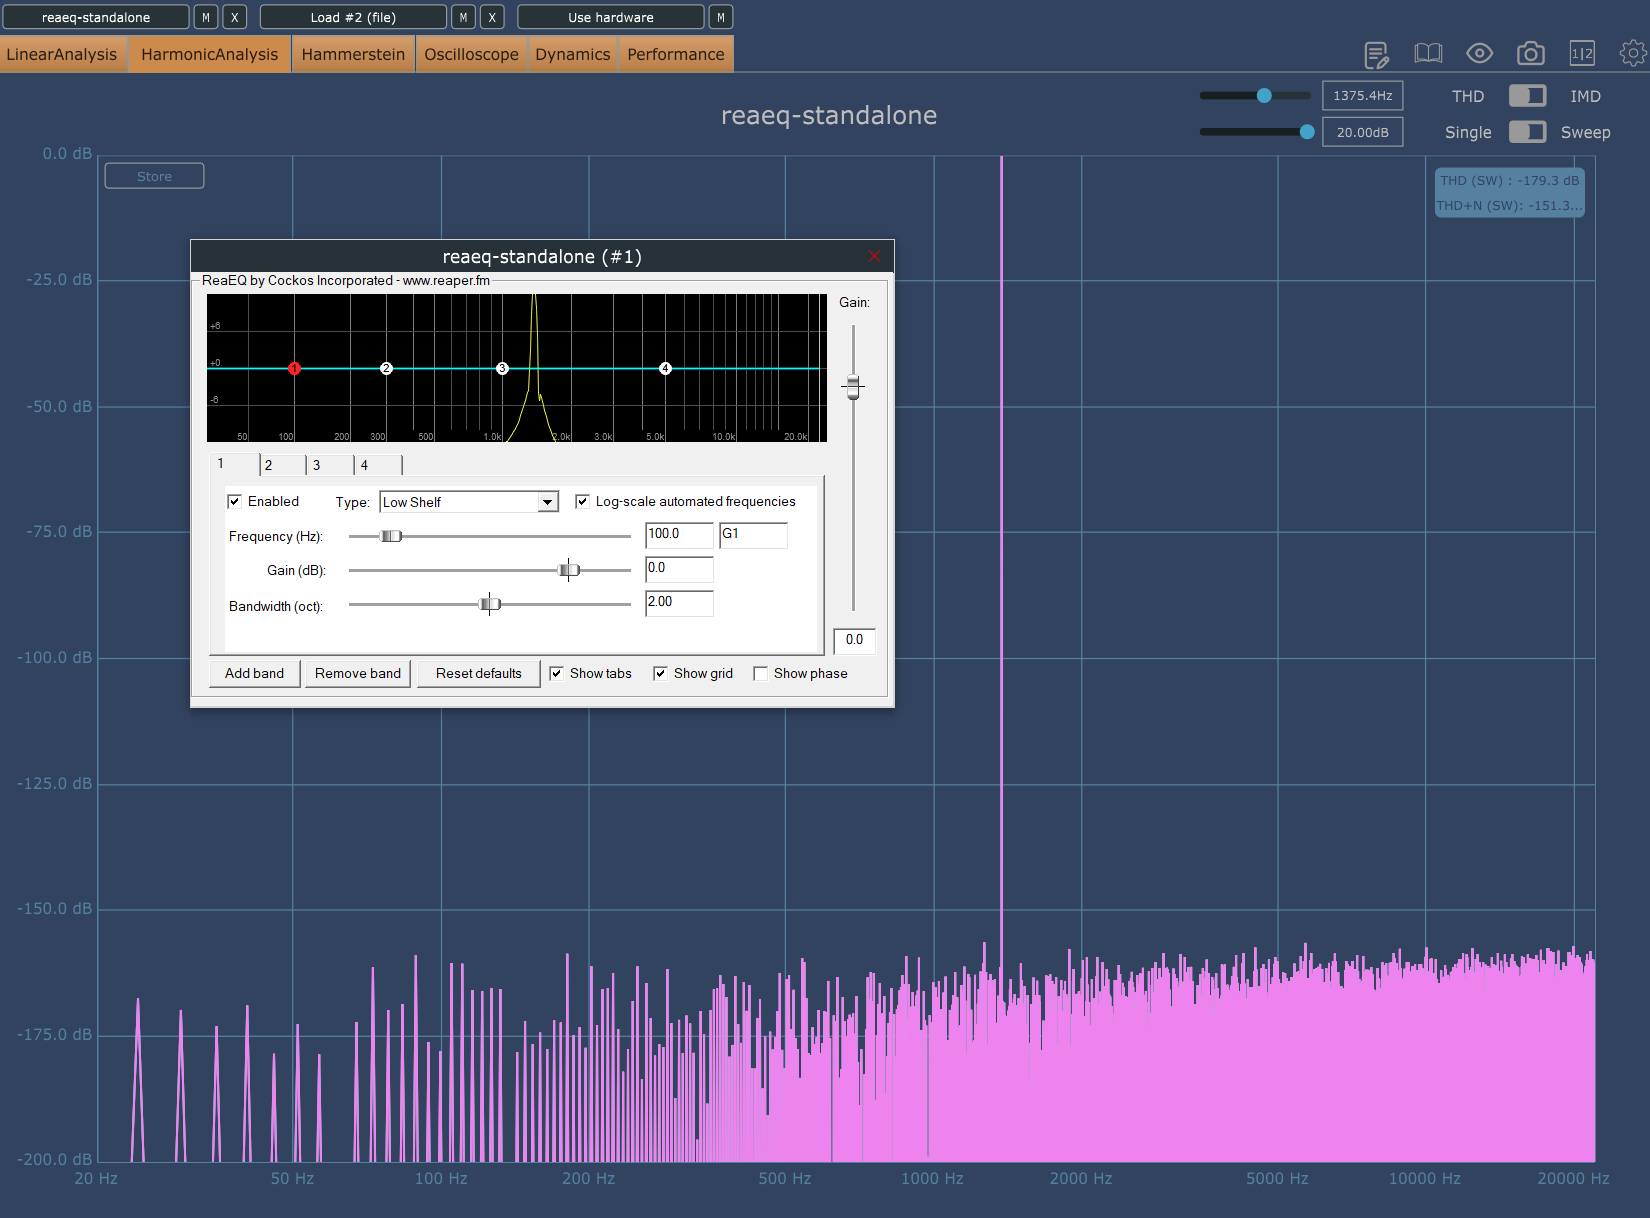This screenshot has height=1218, width=1650.
Task: Click the THD (SW) readout box
Action: click(1509, 192)
